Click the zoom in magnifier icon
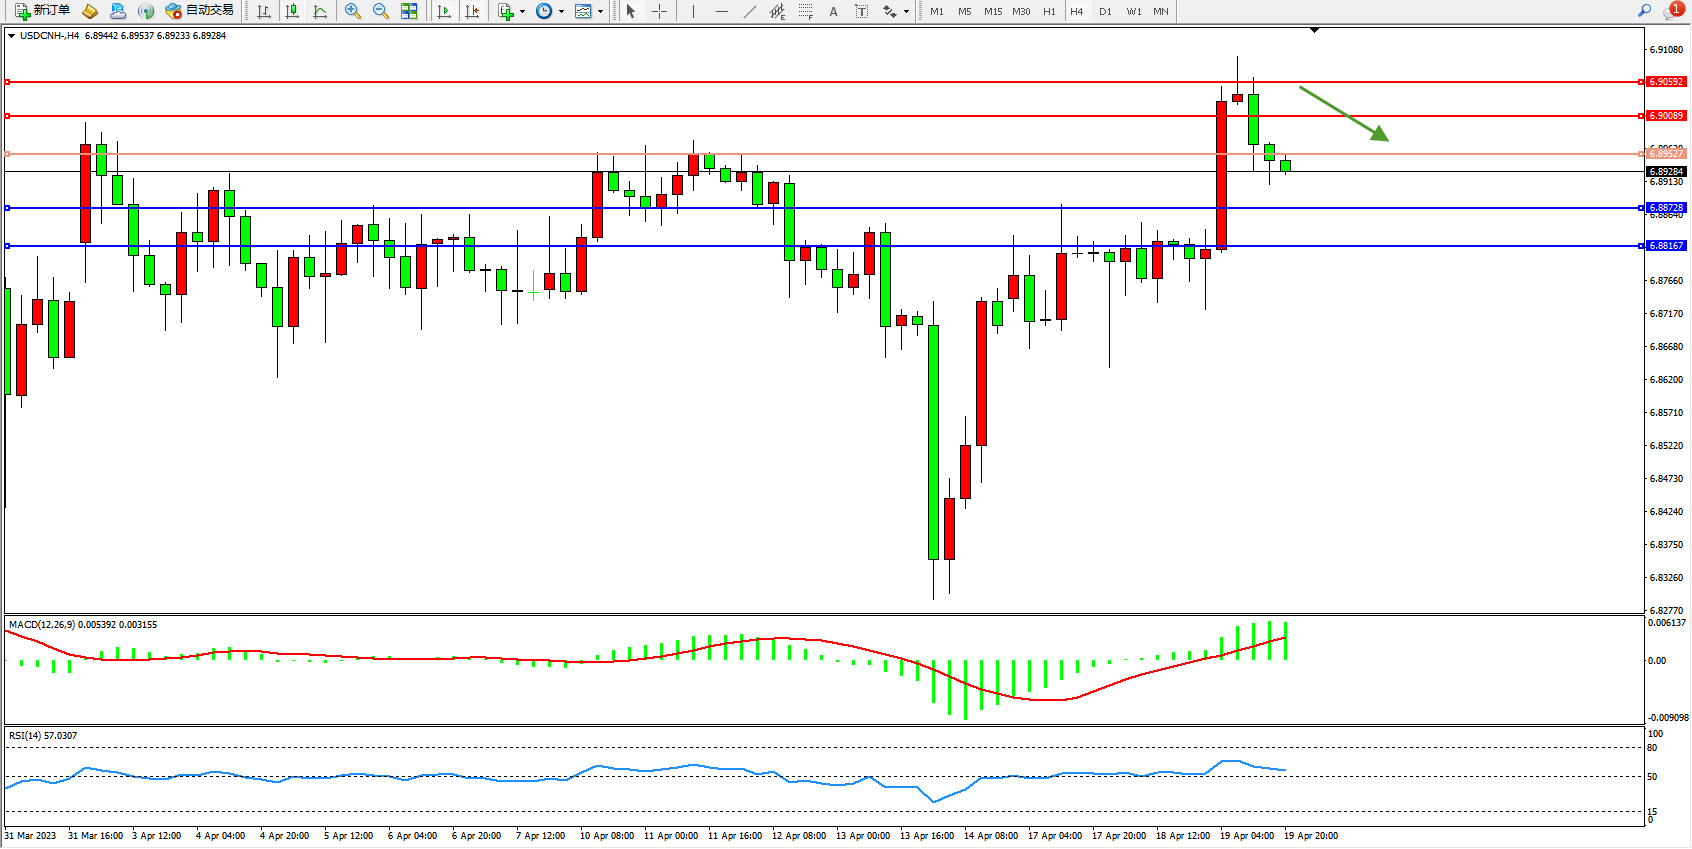This screenshot has width=1692, height=849. pyautogui.click(x=353, y=11)
